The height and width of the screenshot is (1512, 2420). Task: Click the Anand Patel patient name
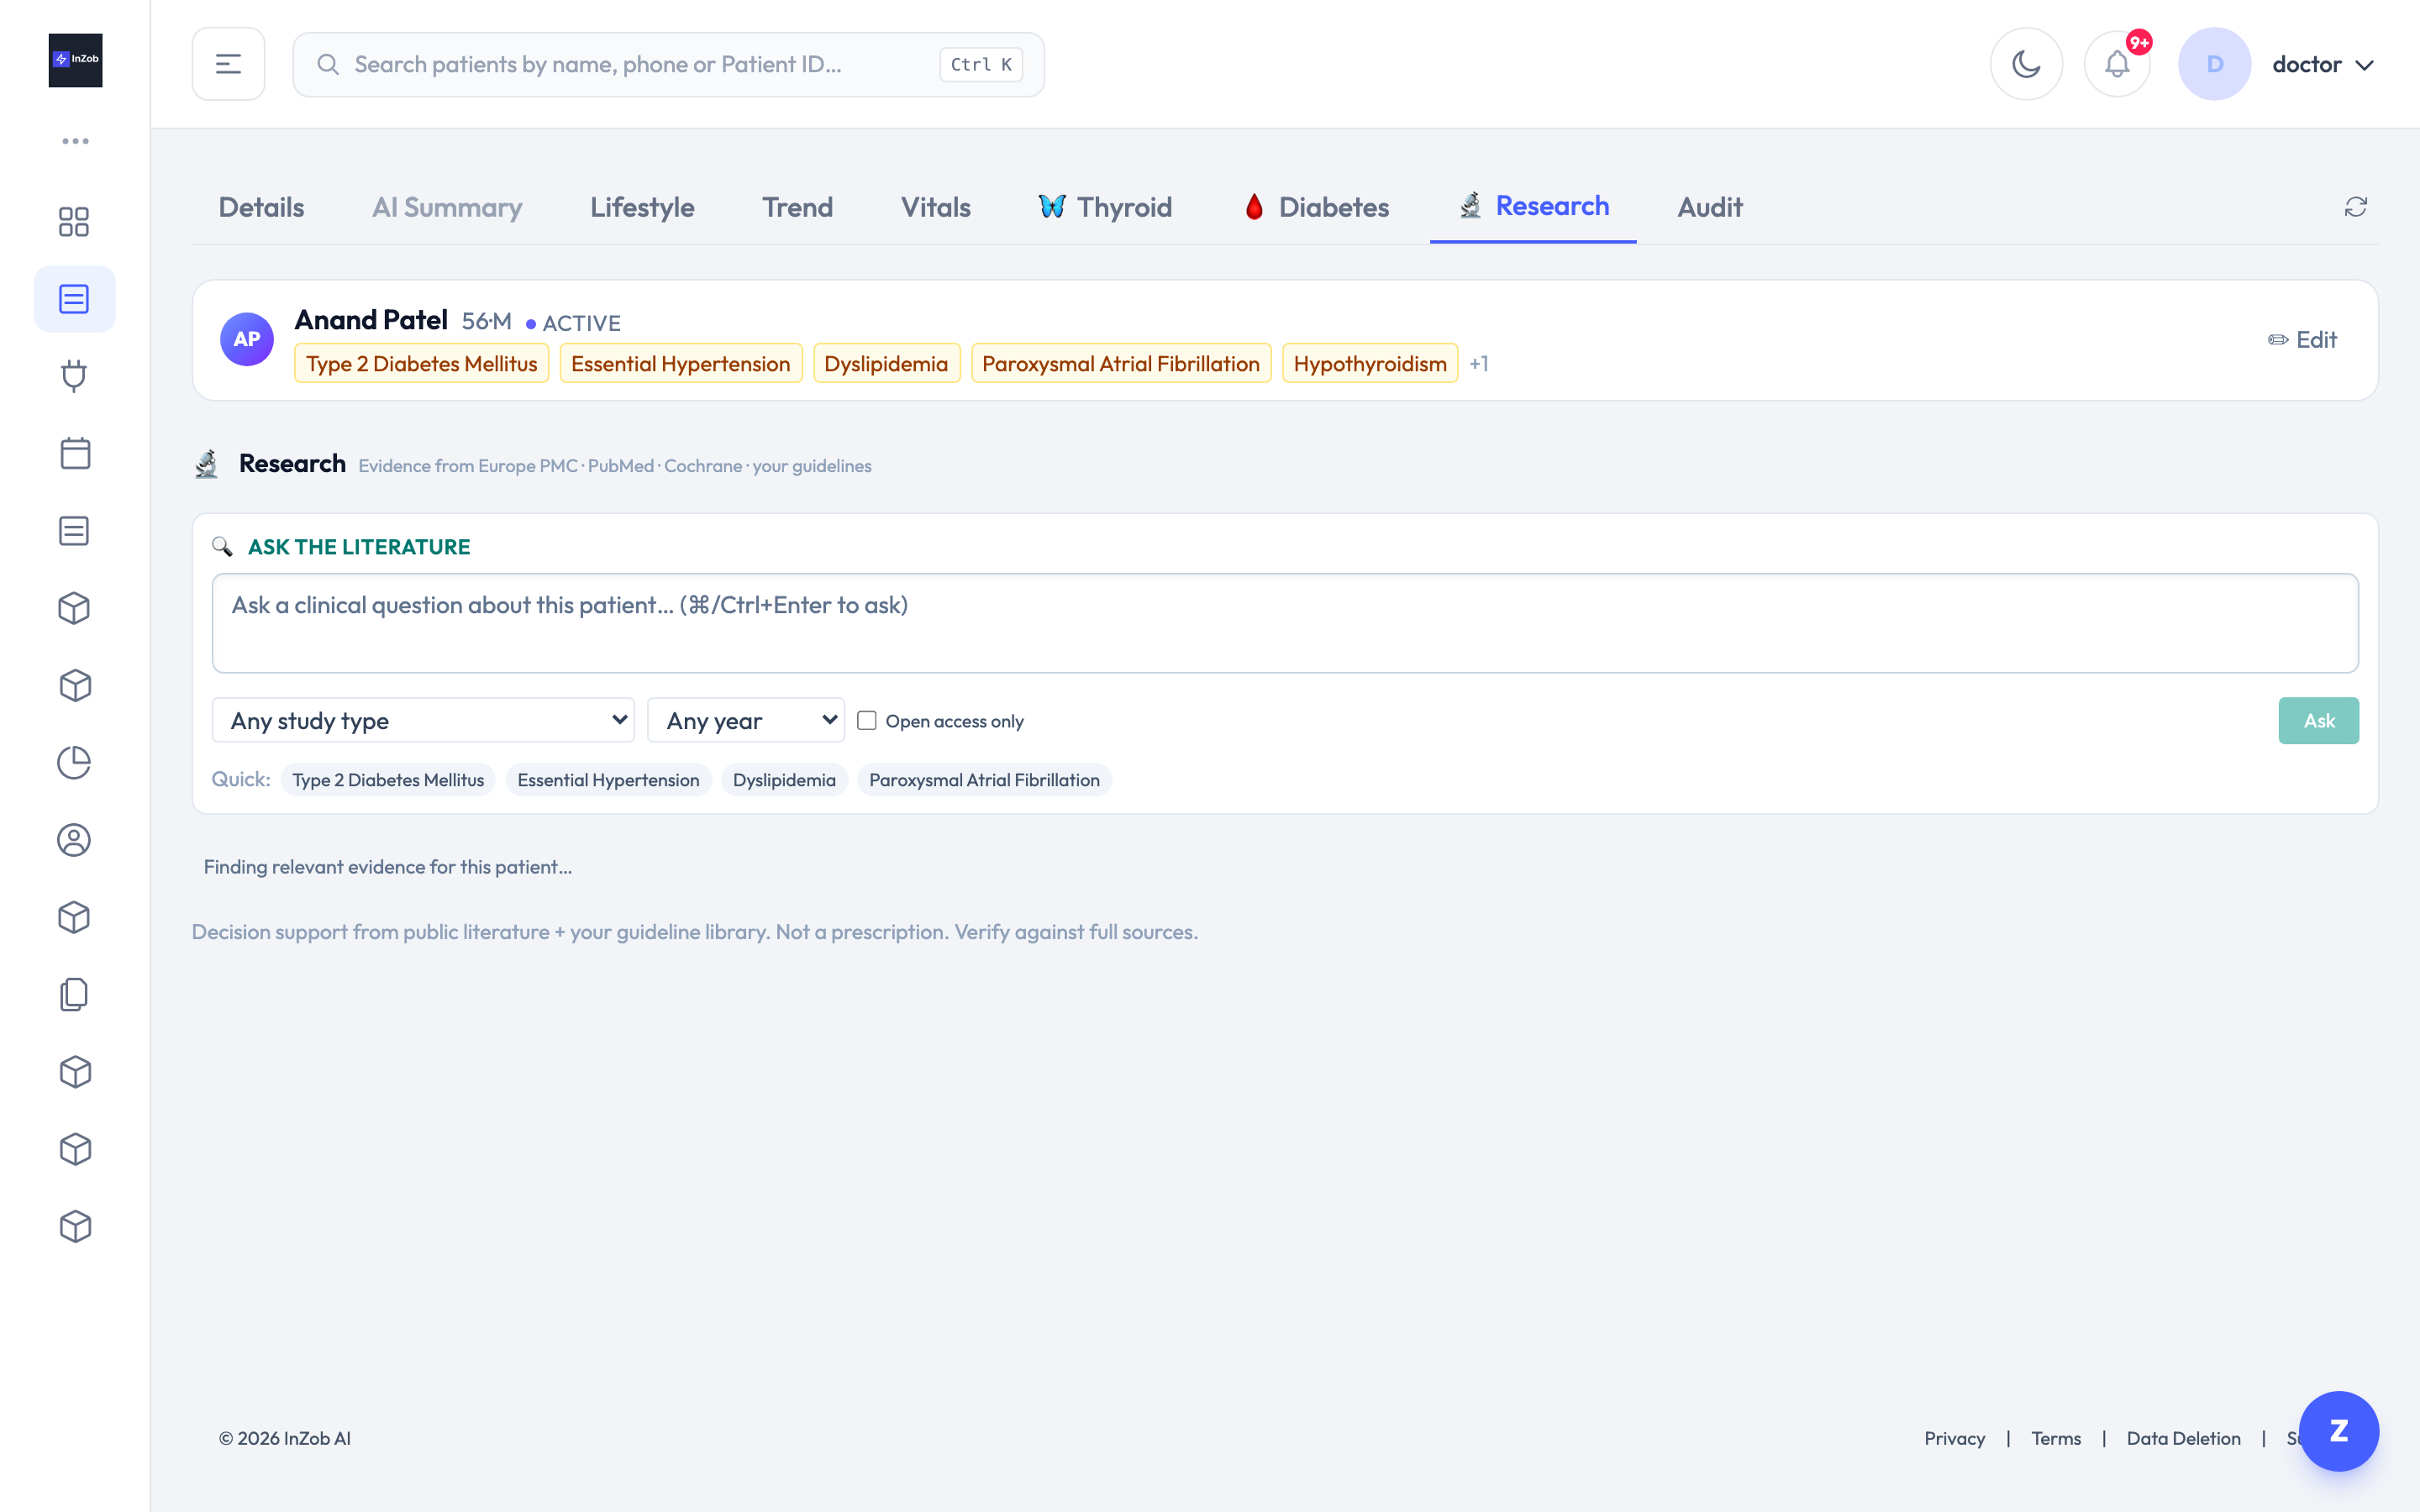click(371, 320)
